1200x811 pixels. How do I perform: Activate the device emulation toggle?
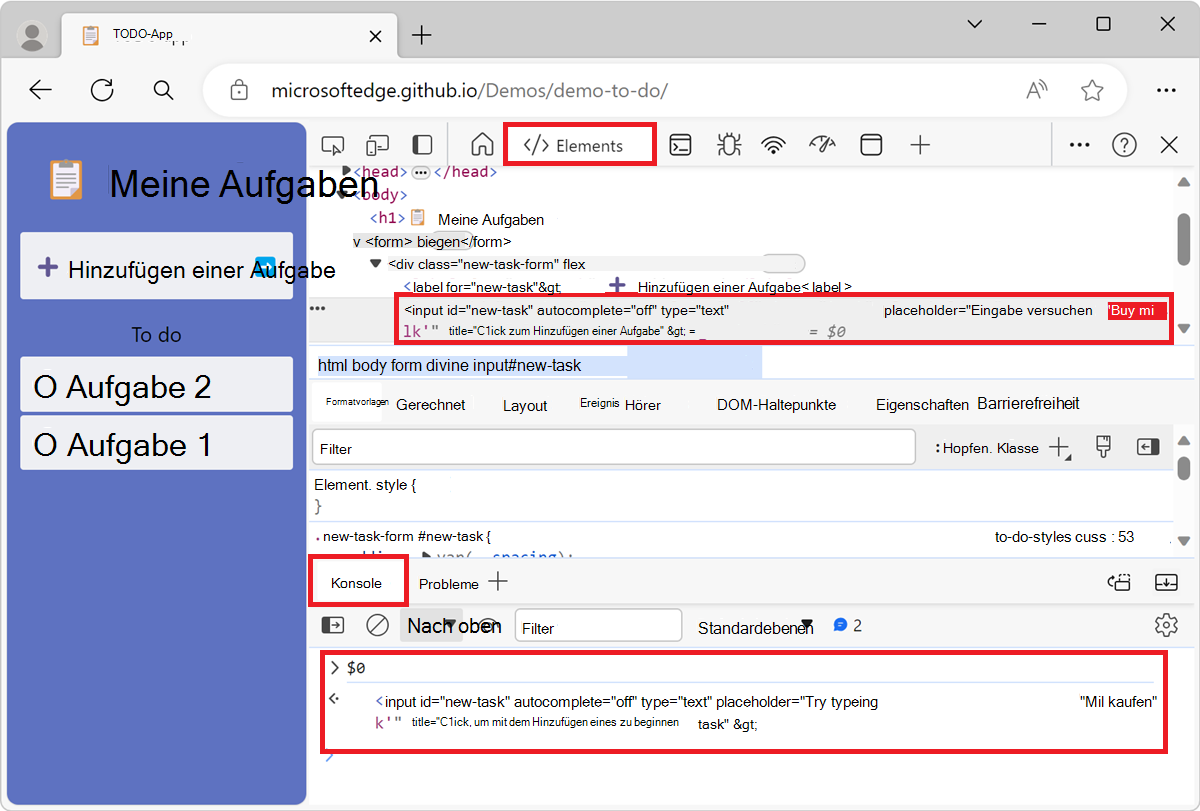pos(377,144)
